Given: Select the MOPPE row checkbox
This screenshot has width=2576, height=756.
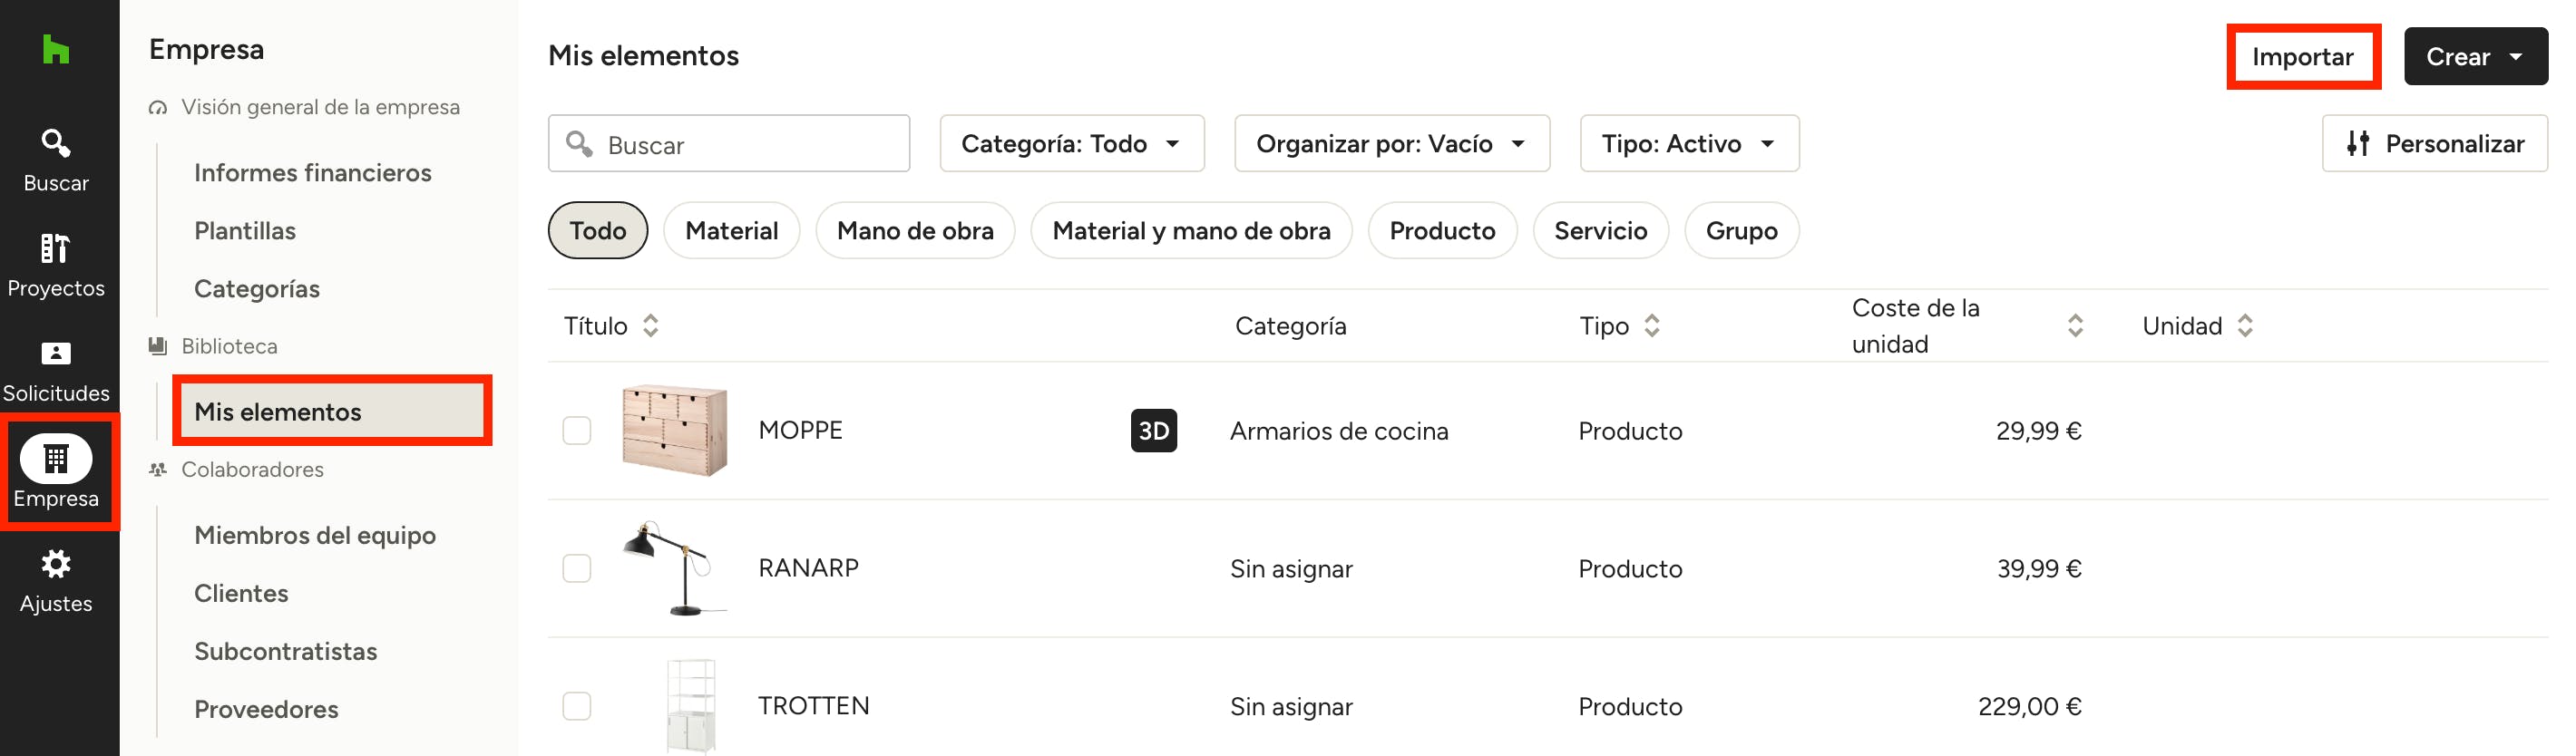Looking at the screenshot, I should pos(577,431).
